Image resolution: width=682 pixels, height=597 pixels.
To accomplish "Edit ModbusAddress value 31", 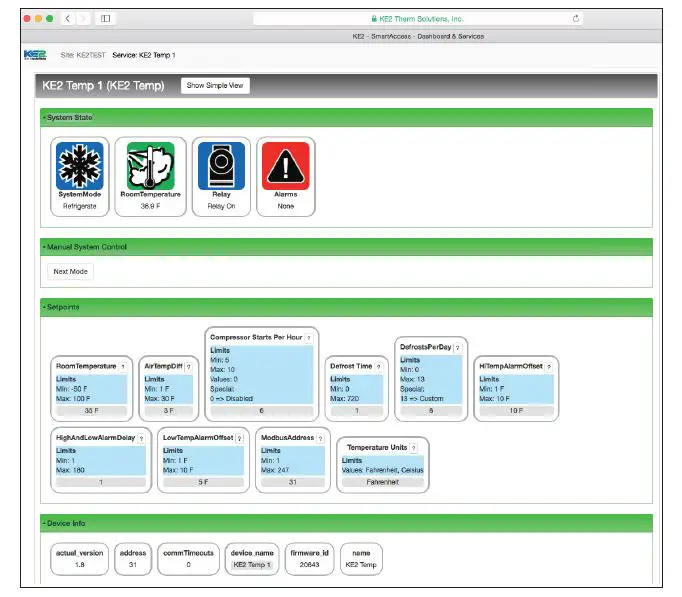I will [293, 483].
